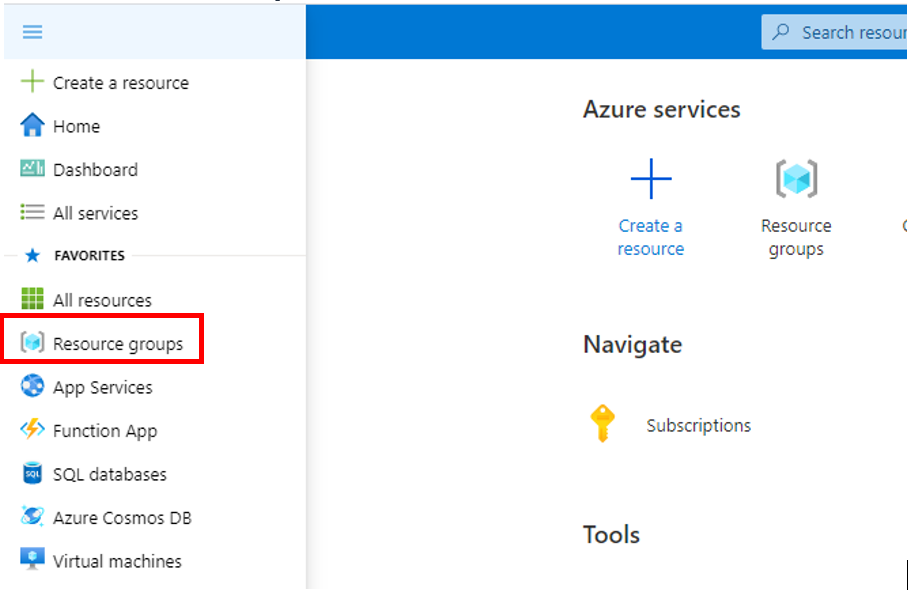The width and height of the screenshot is (914, 597).
Task: Click the Virtual machines monitor icon
Action: 33,560
